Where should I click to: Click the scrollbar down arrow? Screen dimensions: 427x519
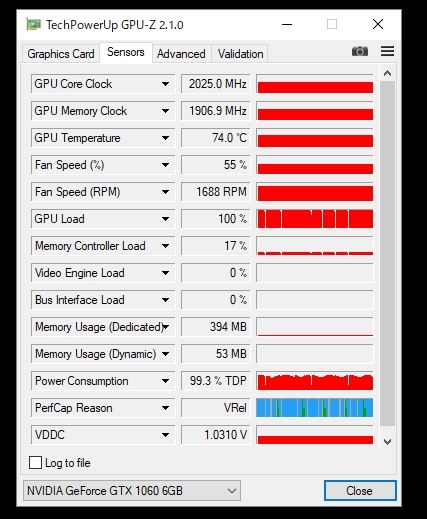[x=387, y=442]
